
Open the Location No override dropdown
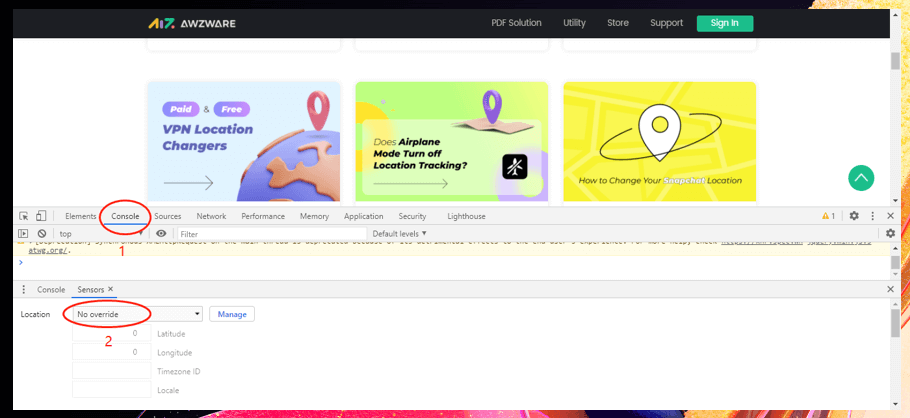(138, 314)
